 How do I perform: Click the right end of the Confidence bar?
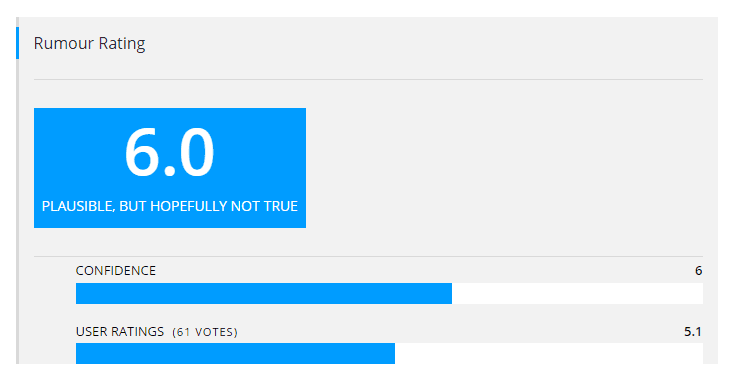pos(699,293)
